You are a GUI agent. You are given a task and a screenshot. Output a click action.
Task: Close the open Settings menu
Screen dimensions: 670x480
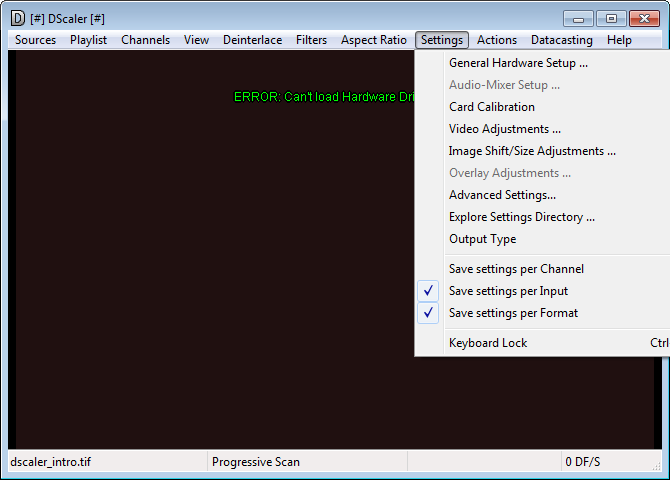click(442, 40)
